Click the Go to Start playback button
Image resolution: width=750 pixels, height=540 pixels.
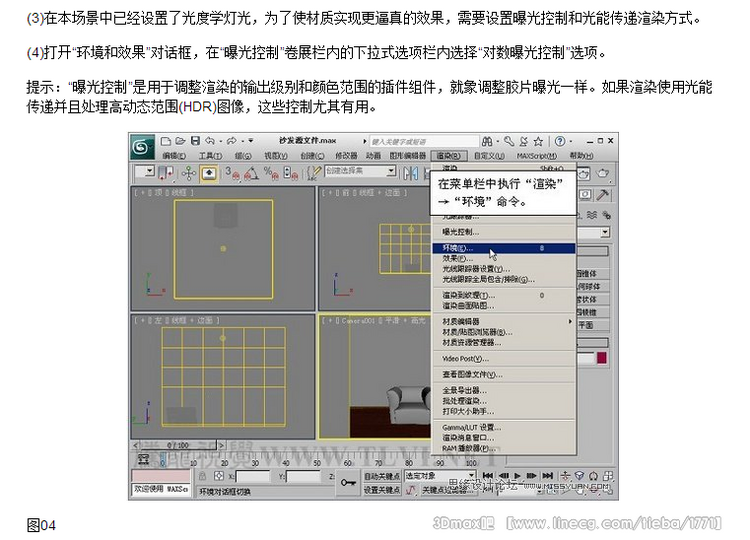click(487, 476)
